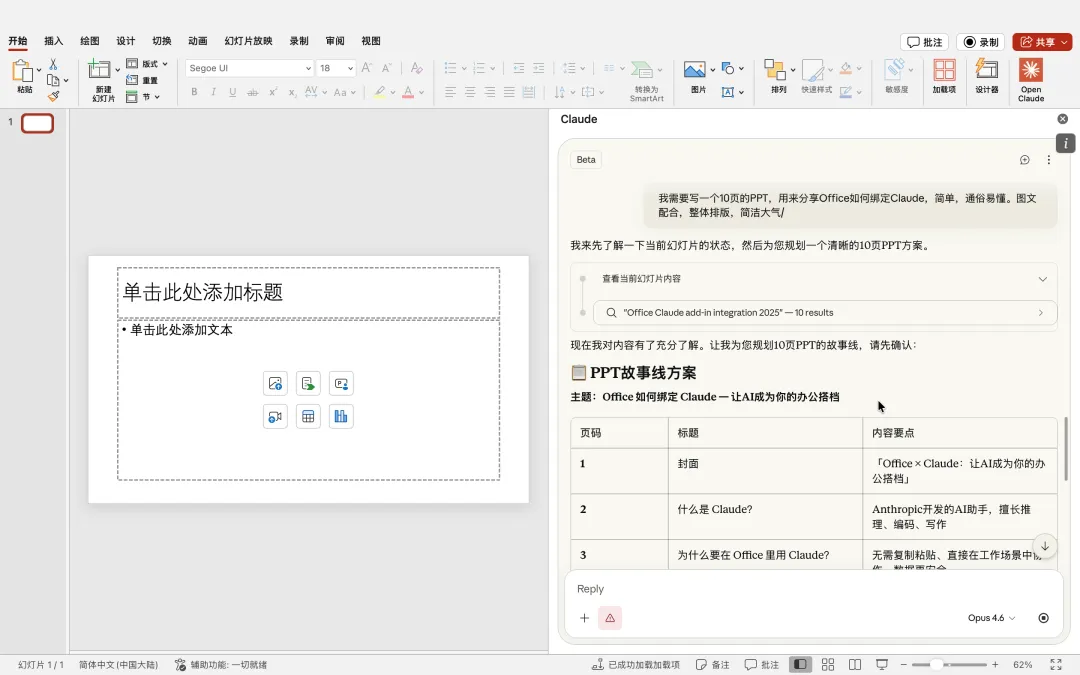Image resolution: width=1080 pixels, height=675 pixels.
Task: Click the insert table icon in slide placeholder
Action: [x=308, y=416]
